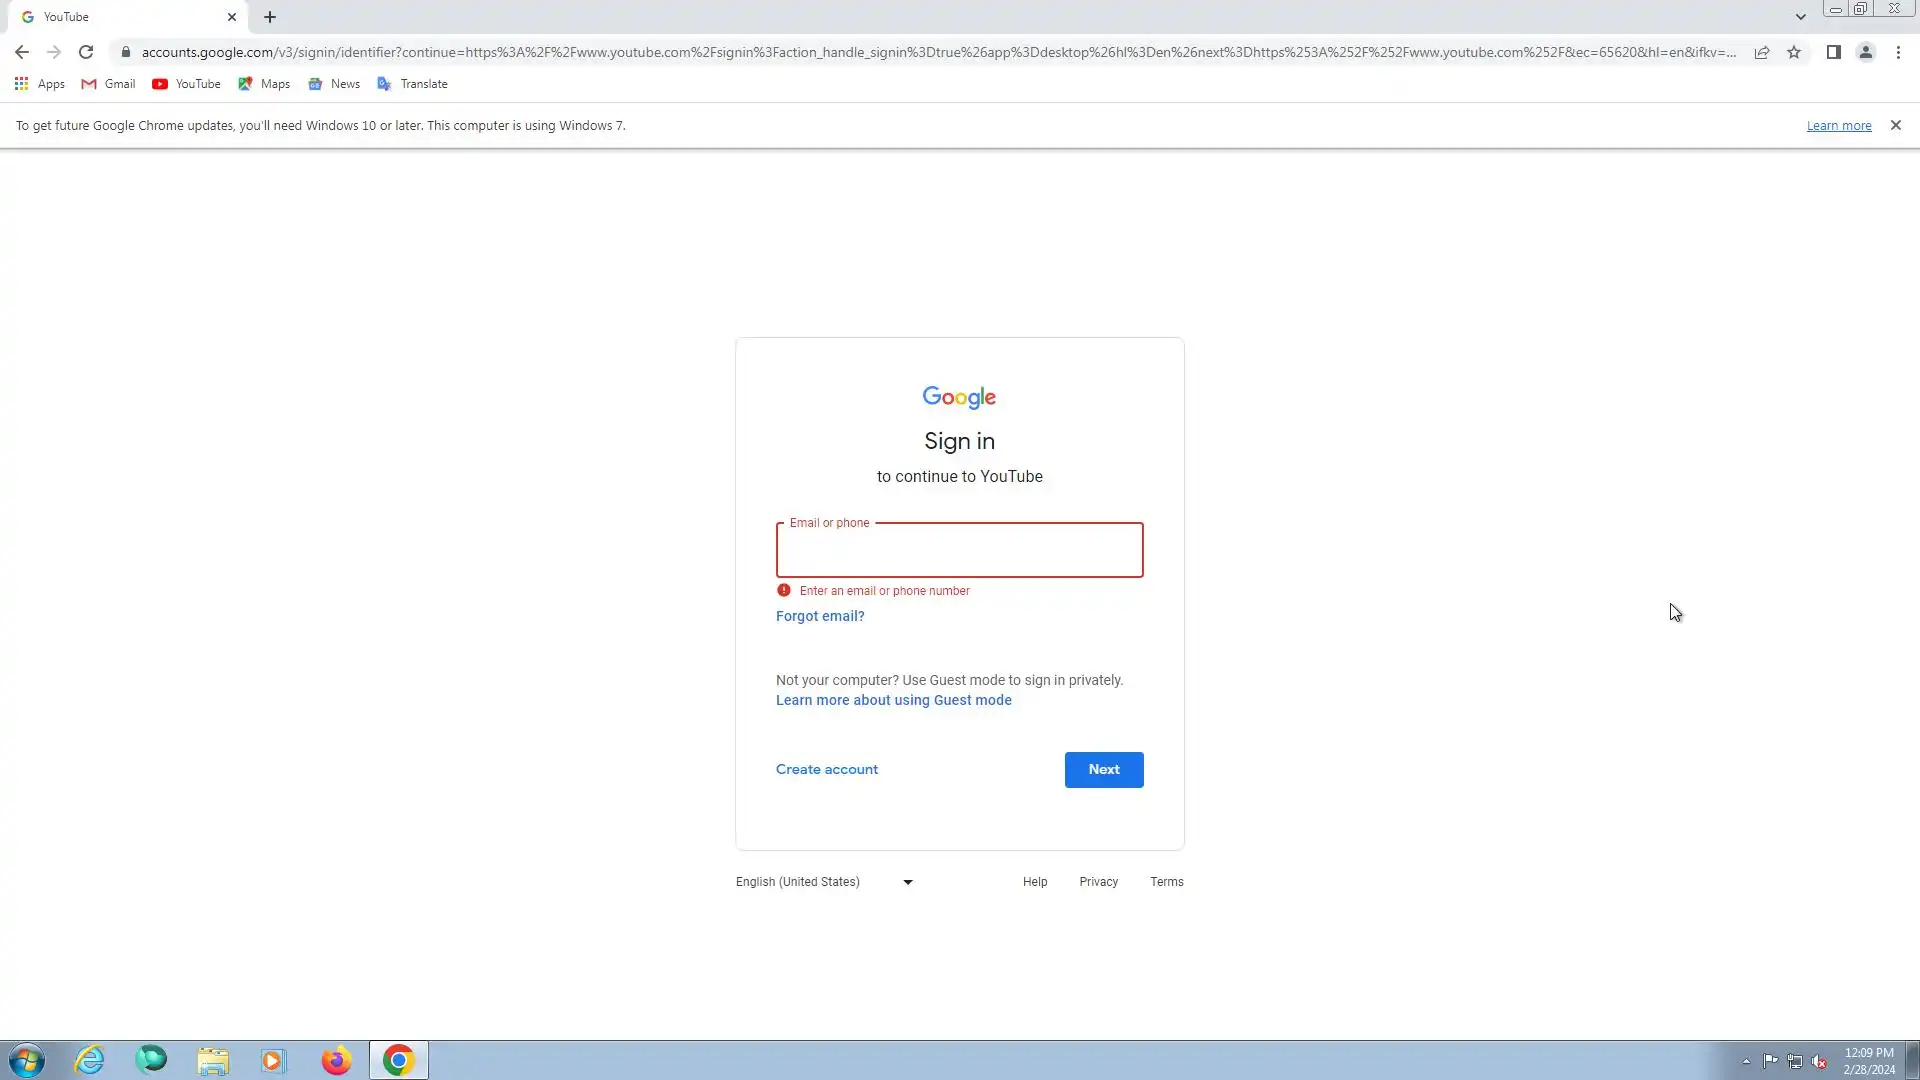
Task: Open the Apps bookmark shortcut
Action: [40, 84]
